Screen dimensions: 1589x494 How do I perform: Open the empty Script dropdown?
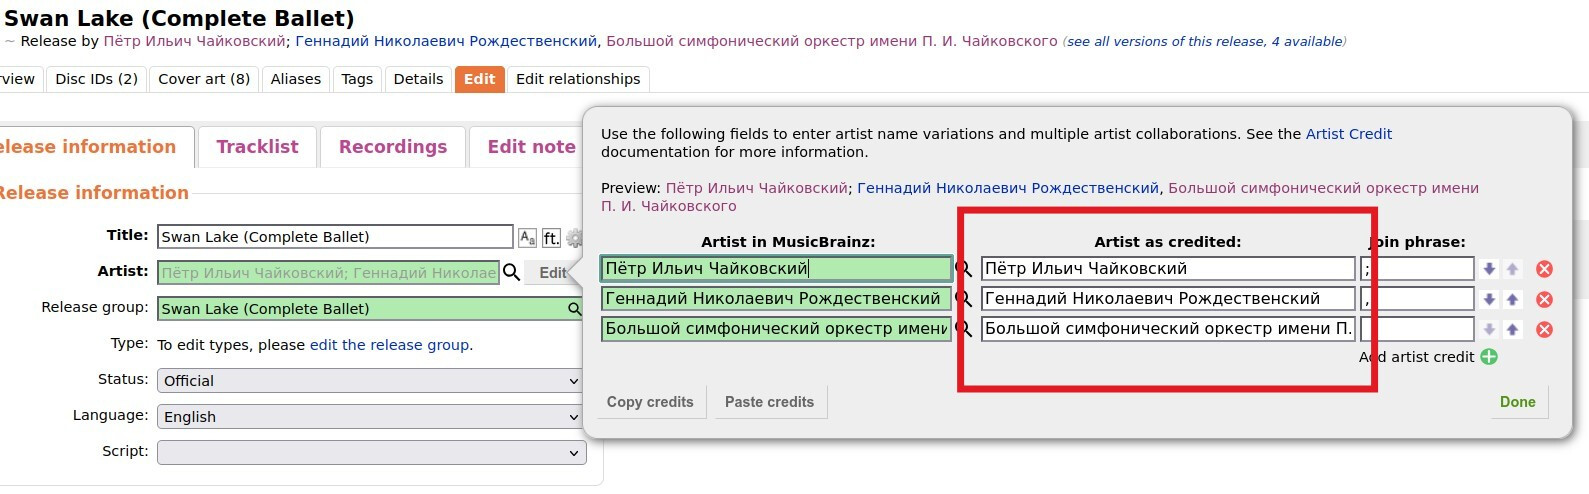tap(370, 453)
